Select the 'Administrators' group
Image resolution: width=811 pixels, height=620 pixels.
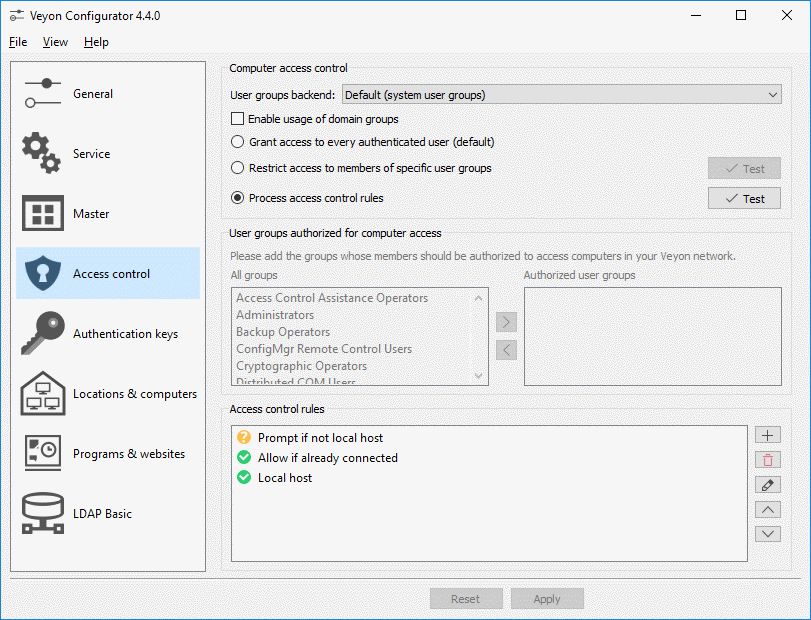[275, 315]
